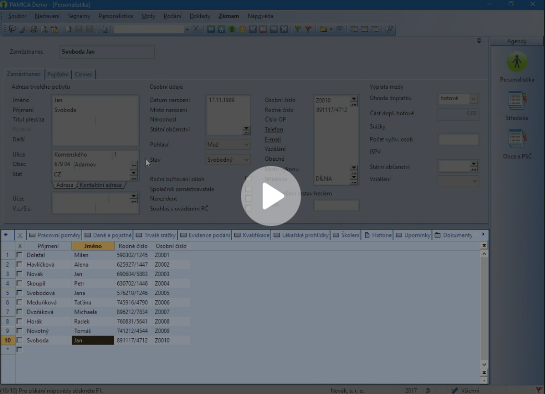Click the green circle toolbar icon
Viewport: 545px width, 394px height.
tap(232, 29)
